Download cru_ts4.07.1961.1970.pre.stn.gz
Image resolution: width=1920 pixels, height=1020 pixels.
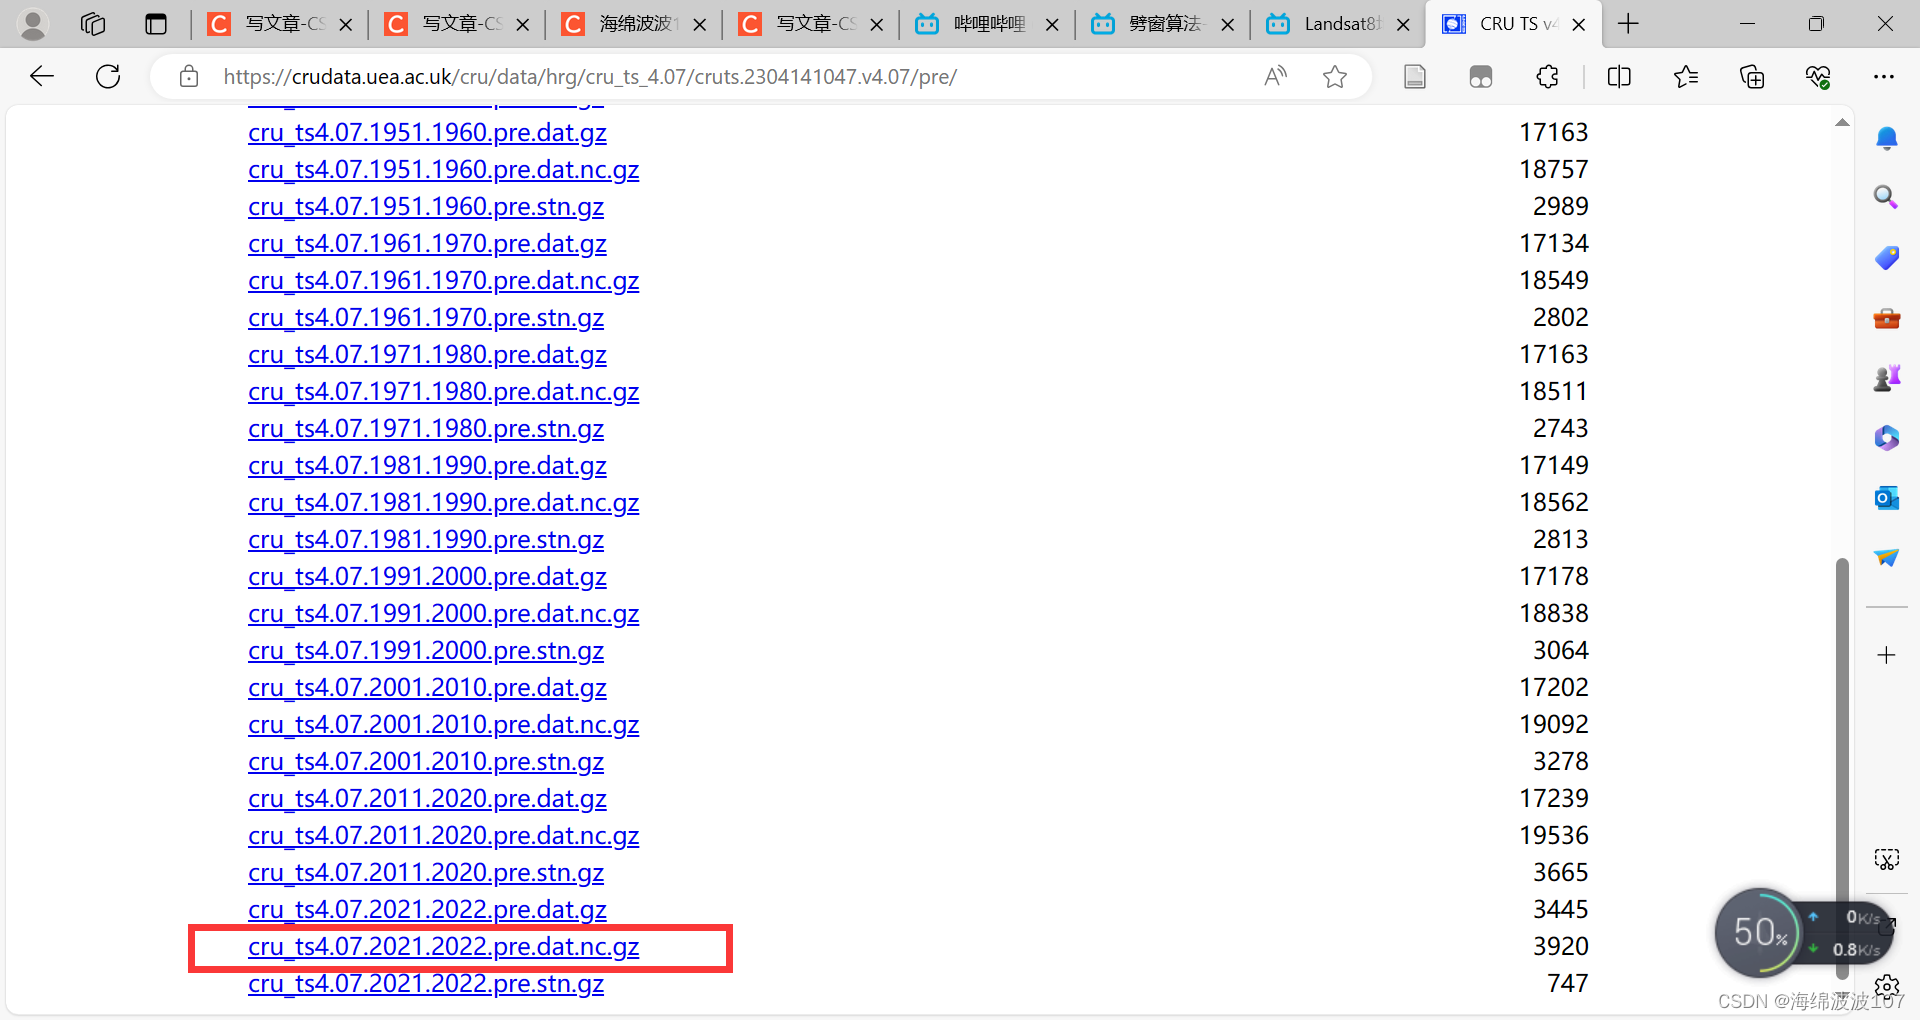point(426,318)
